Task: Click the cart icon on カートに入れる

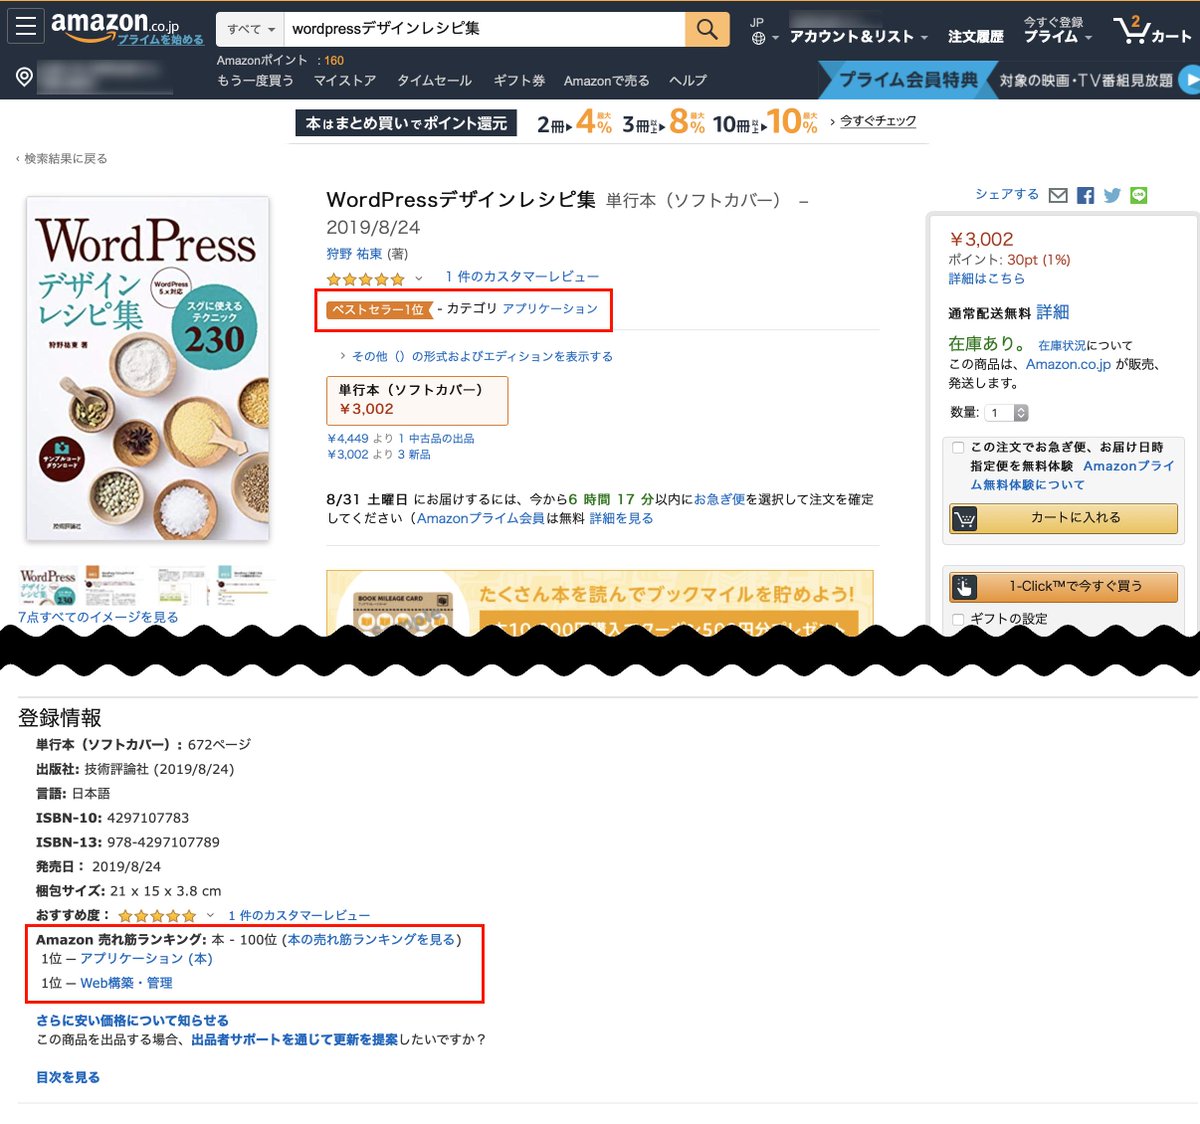Action: [x=965, y=518]
